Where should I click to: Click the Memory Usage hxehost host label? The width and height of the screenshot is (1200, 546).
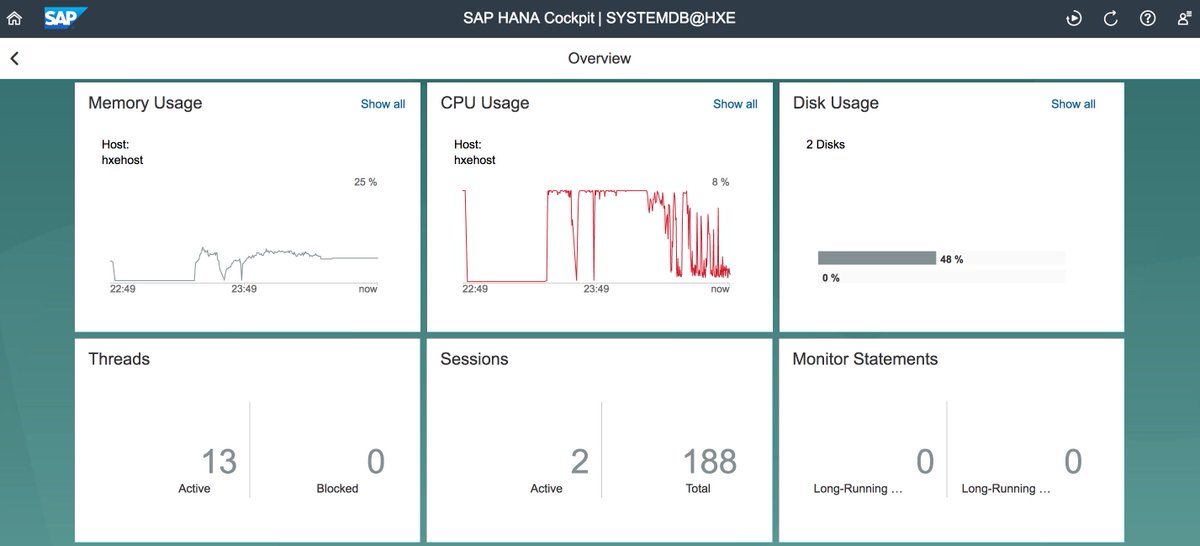[x=122, y=160]
